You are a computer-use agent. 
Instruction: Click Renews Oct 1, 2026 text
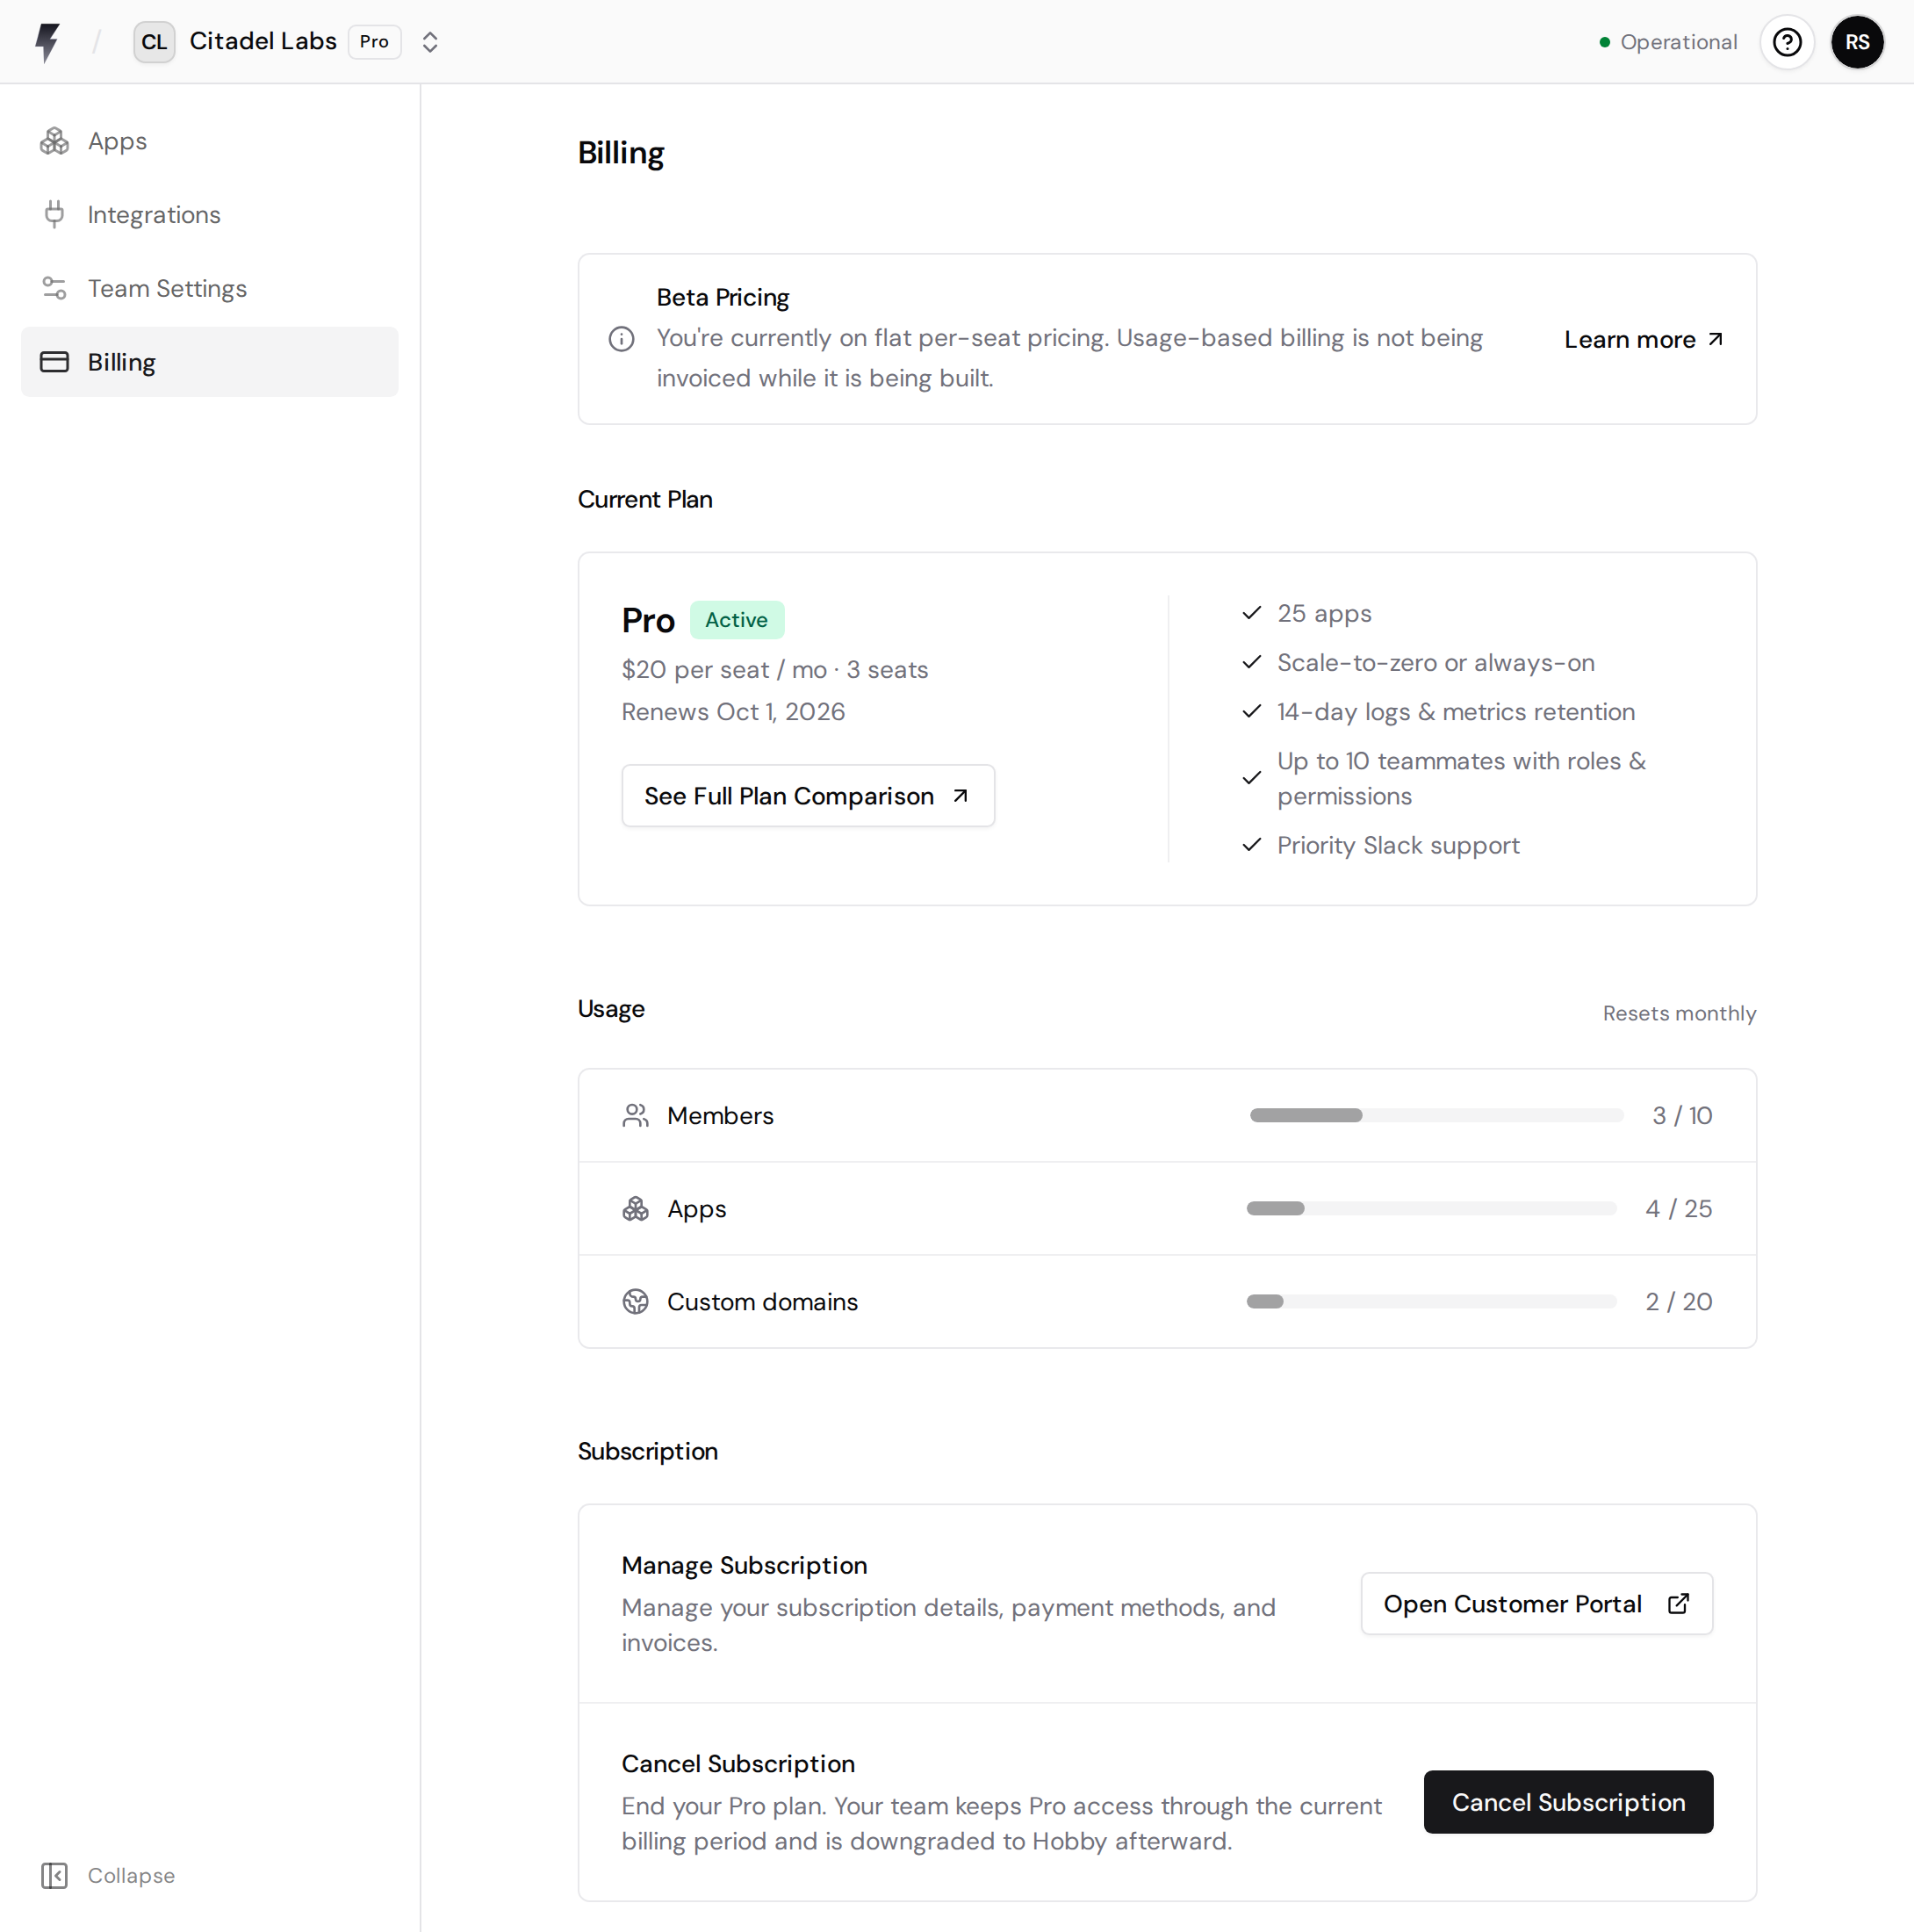tap(733, 711)
